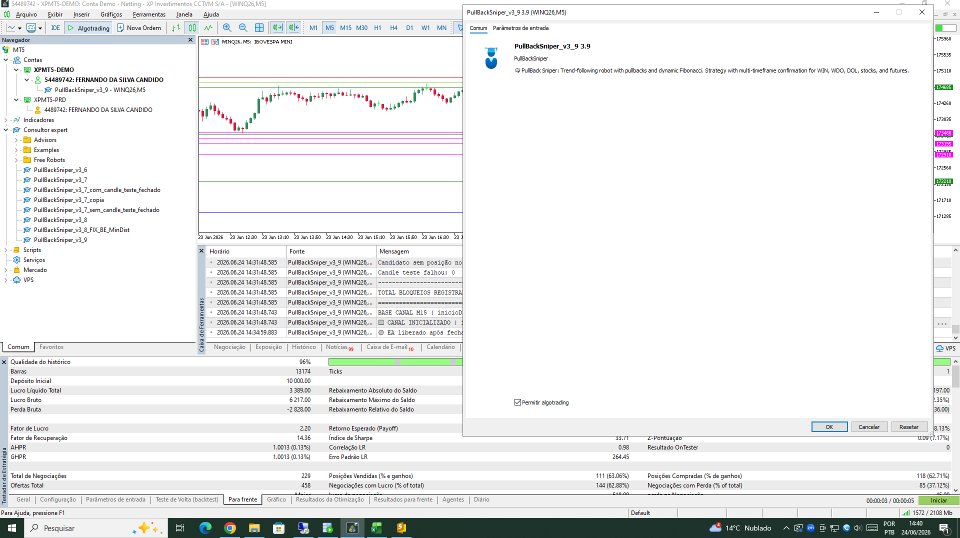Select the M1 timeframe
Viewport: 960px width, 538px height.
(313, 28)
